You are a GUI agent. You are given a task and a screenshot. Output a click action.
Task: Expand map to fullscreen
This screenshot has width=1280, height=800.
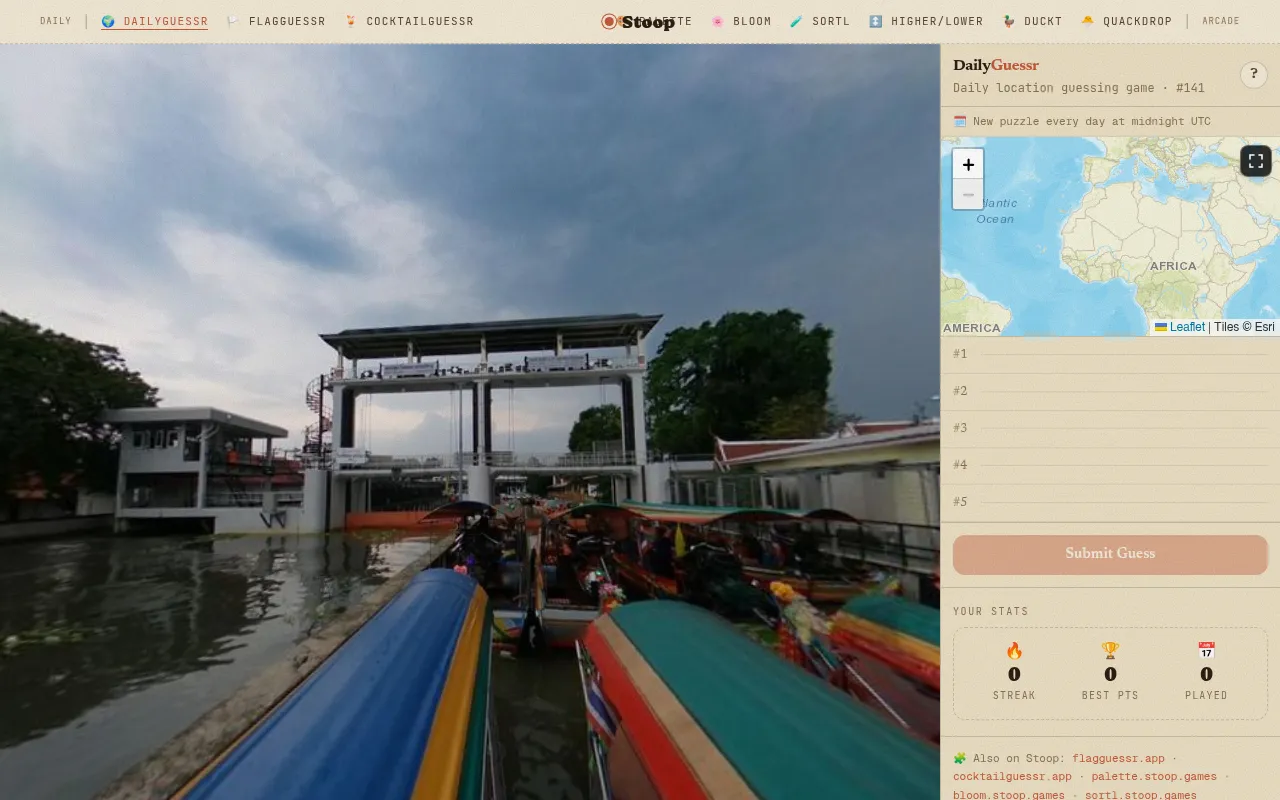[1256, 161]
